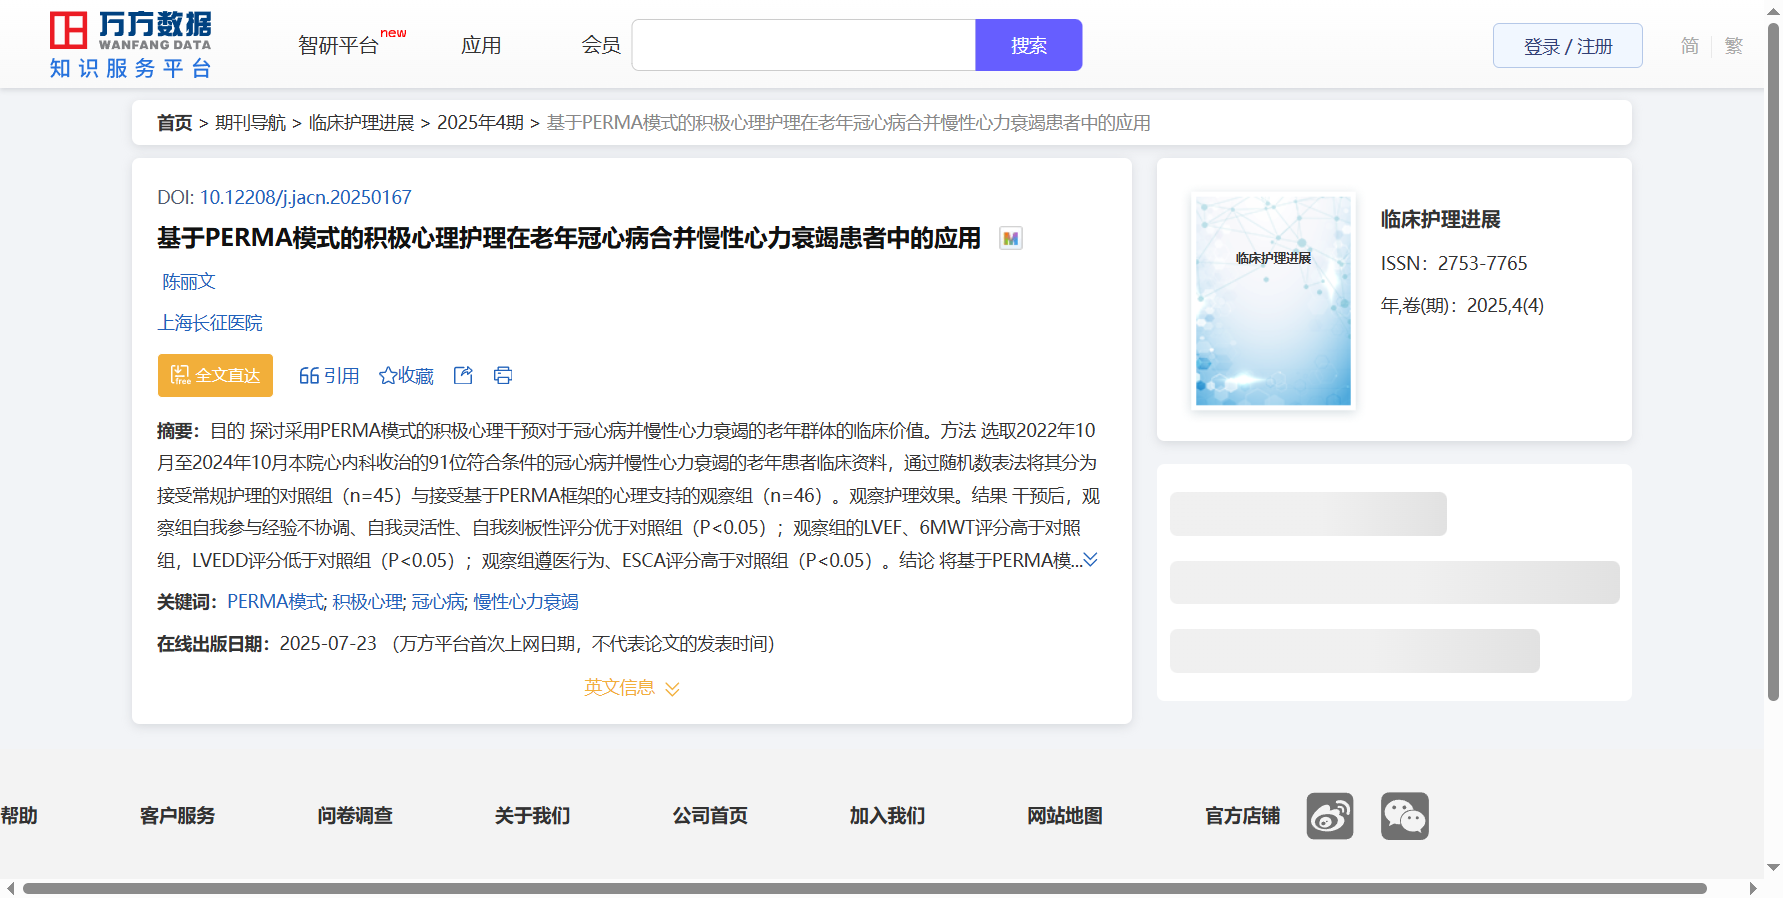Click keyword 慢性心力衰竭
1783x898 pixels.
pyautogui.click(x=526, y=602)
